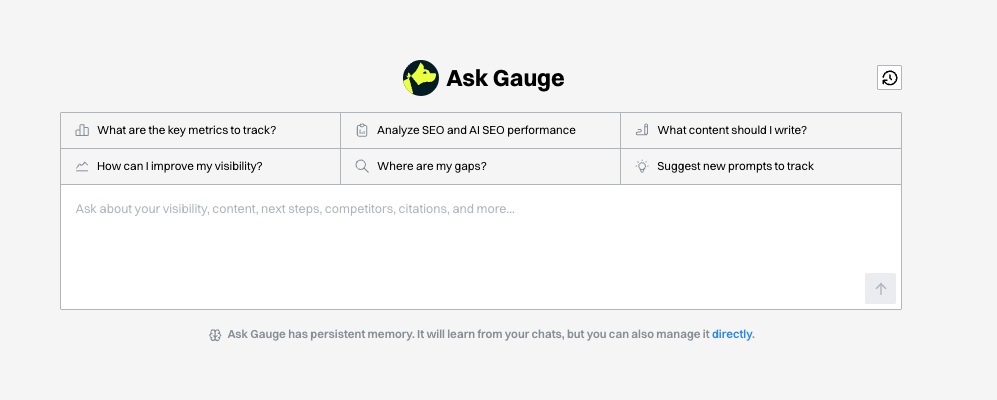The height and width of the screenshot is (400, 997).
Task: Click the lightbulb icon beside Suggest new prompts
Action: click(642, 166)
